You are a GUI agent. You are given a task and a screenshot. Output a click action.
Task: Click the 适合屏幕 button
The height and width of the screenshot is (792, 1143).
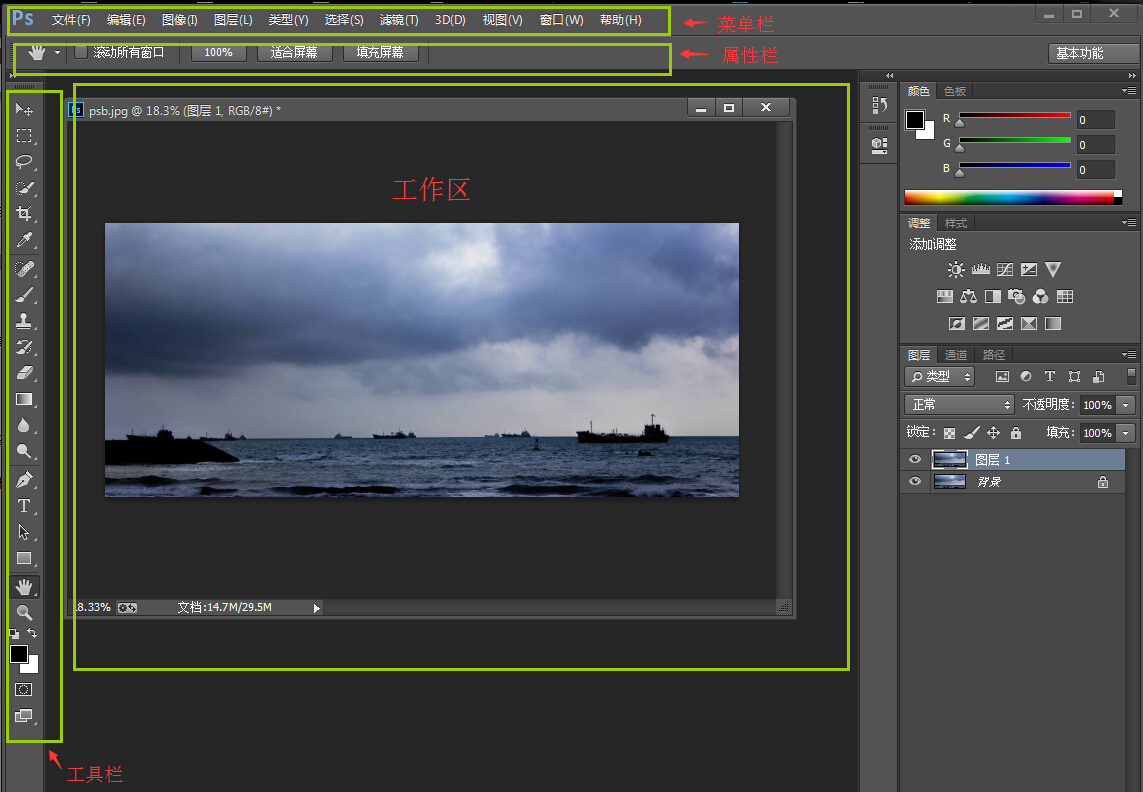tap(294, 52)
